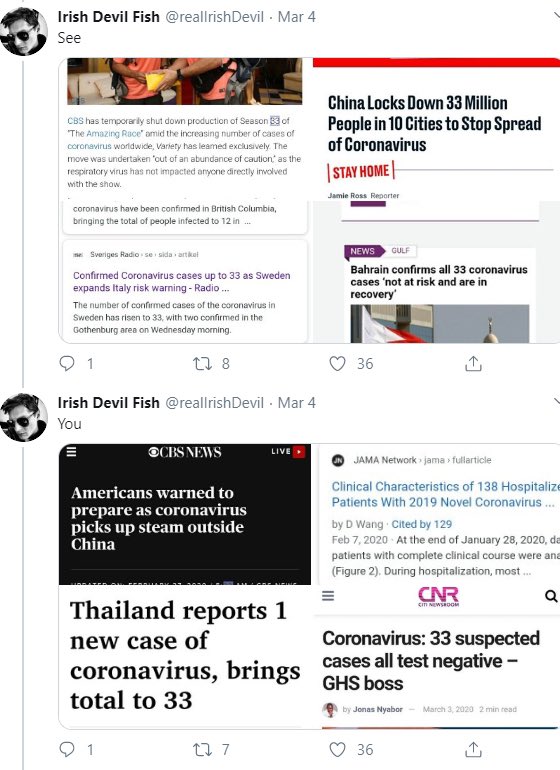View avatar of the second tweet author

coord(24,418)
